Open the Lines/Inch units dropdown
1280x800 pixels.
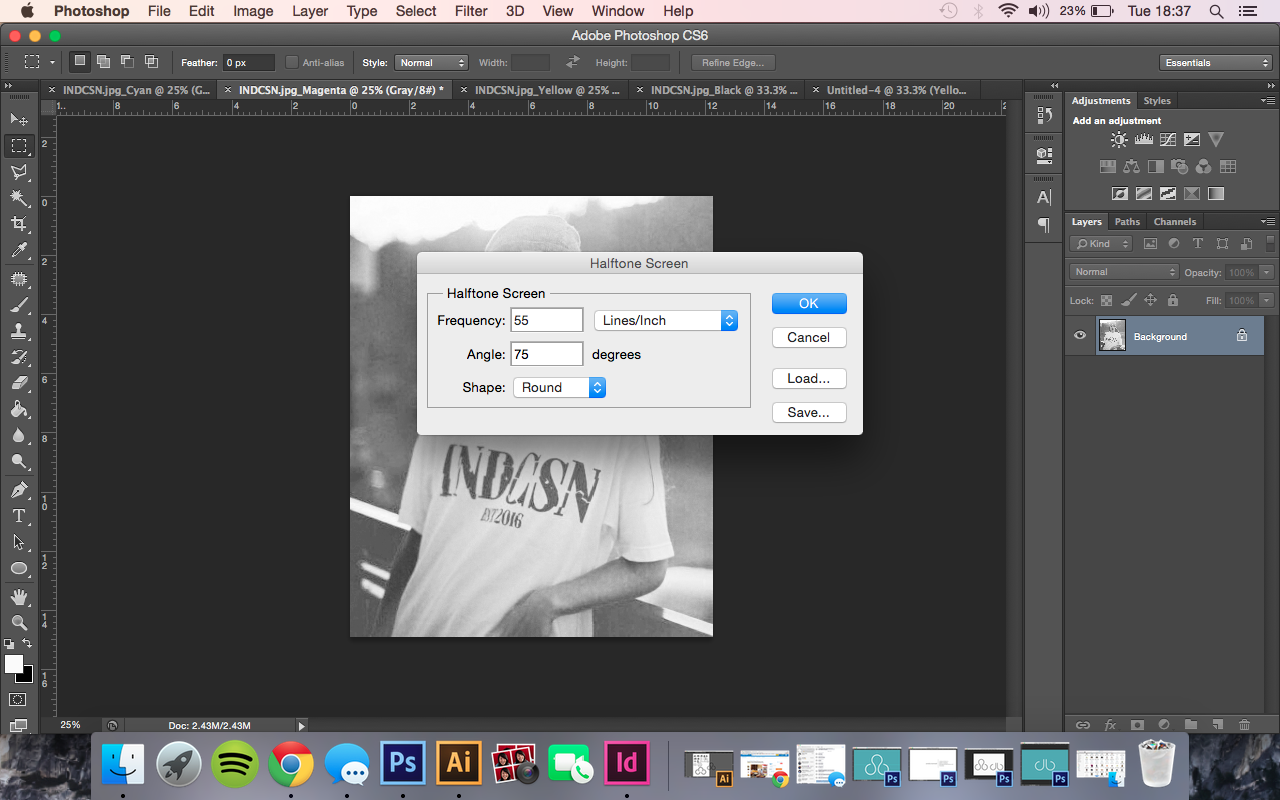pos(666,320)
